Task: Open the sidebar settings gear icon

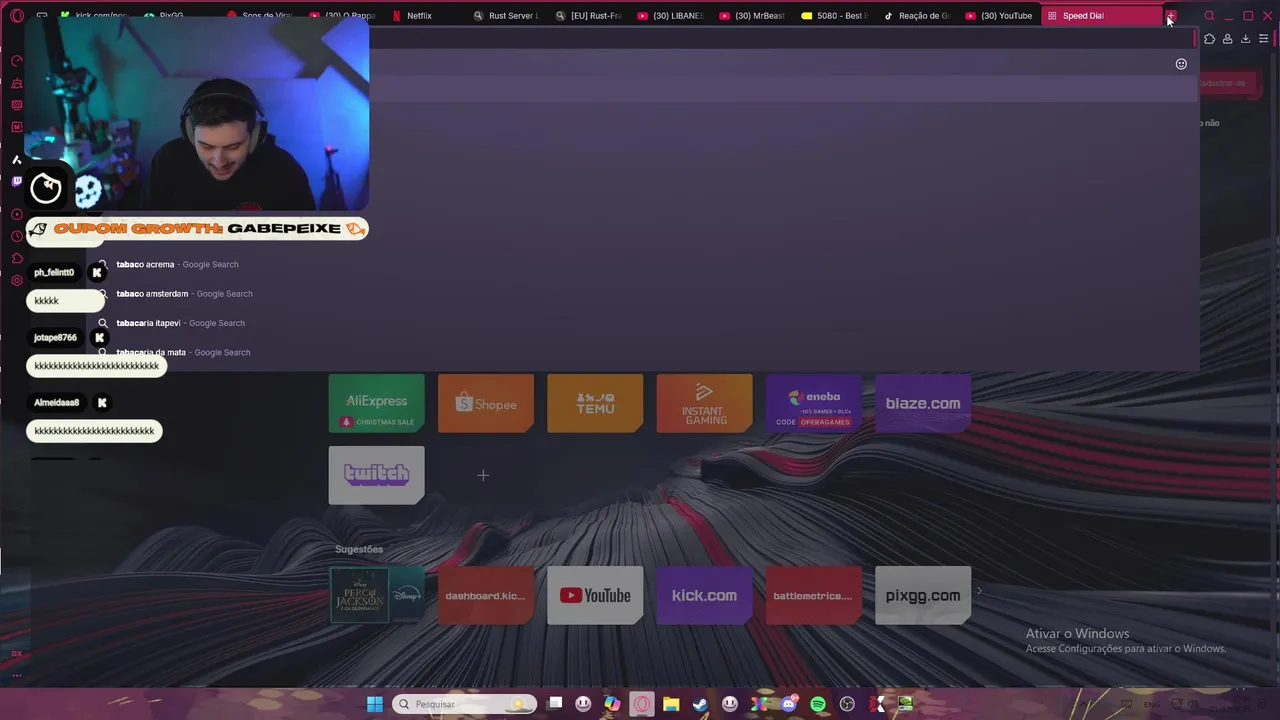Action: 16,281
